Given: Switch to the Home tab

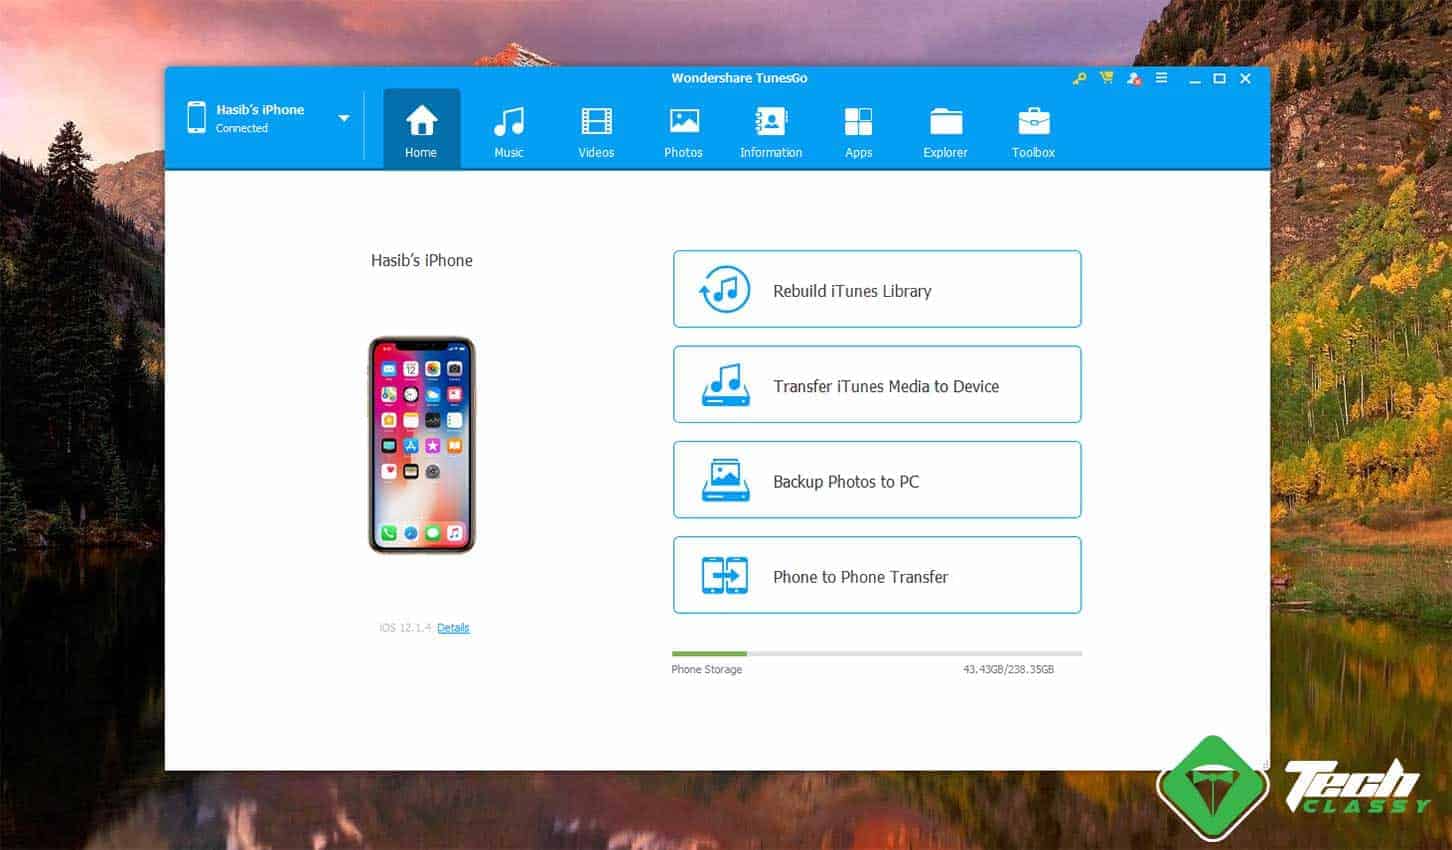Looking at the screenshot, I should click(x=421, y=130).
